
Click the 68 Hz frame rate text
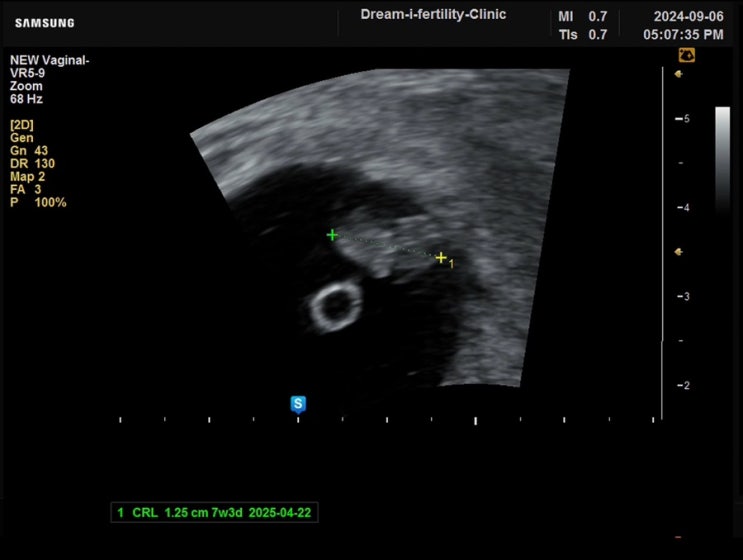[x=26, y=99]
